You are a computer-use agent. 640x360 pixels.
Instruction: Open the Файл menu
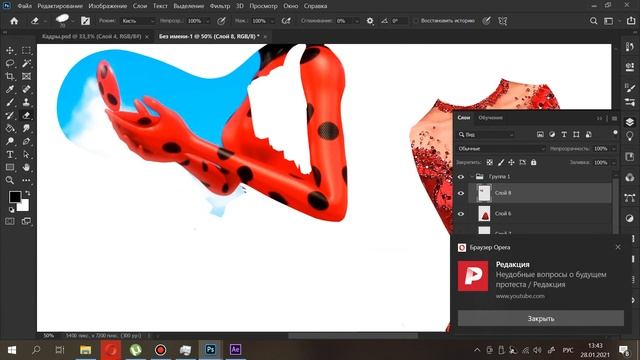[25, 6]
